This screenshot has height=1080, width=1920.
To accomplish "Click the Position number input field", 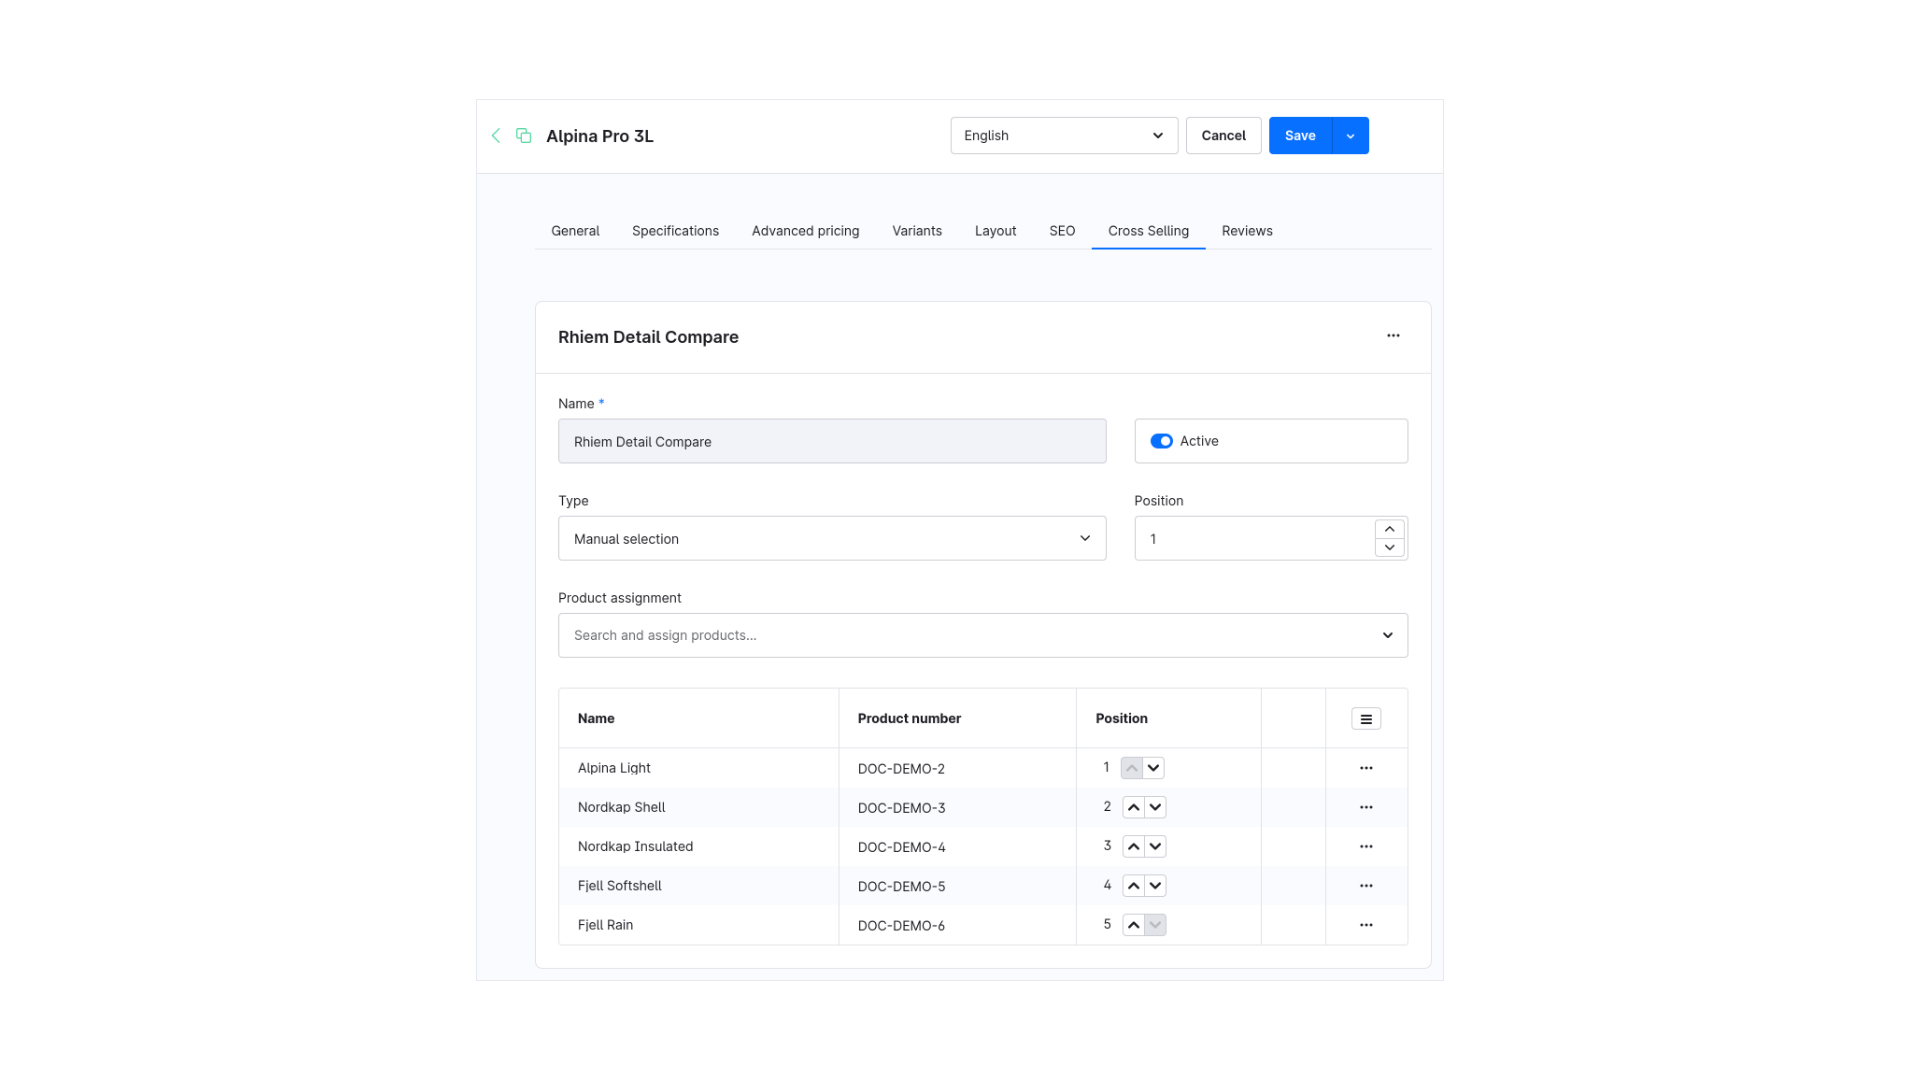I will coord(1255,538).
